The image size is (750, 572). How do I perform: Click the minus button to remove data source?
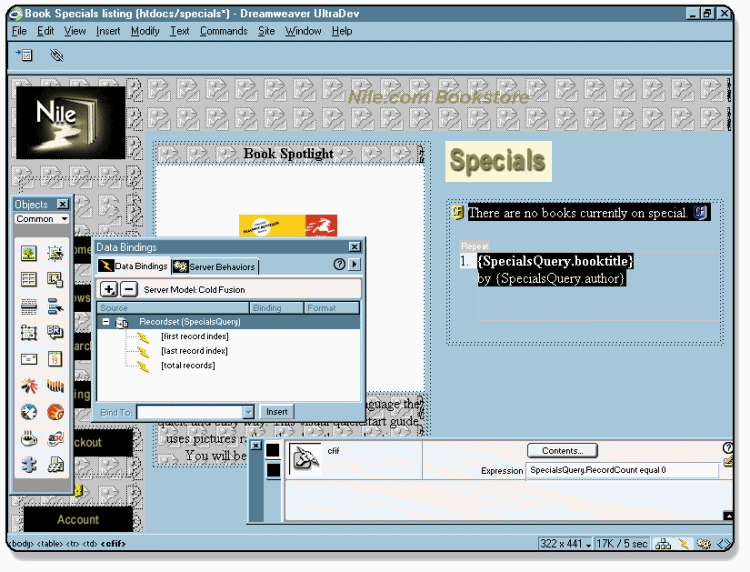tap(129, 289)
